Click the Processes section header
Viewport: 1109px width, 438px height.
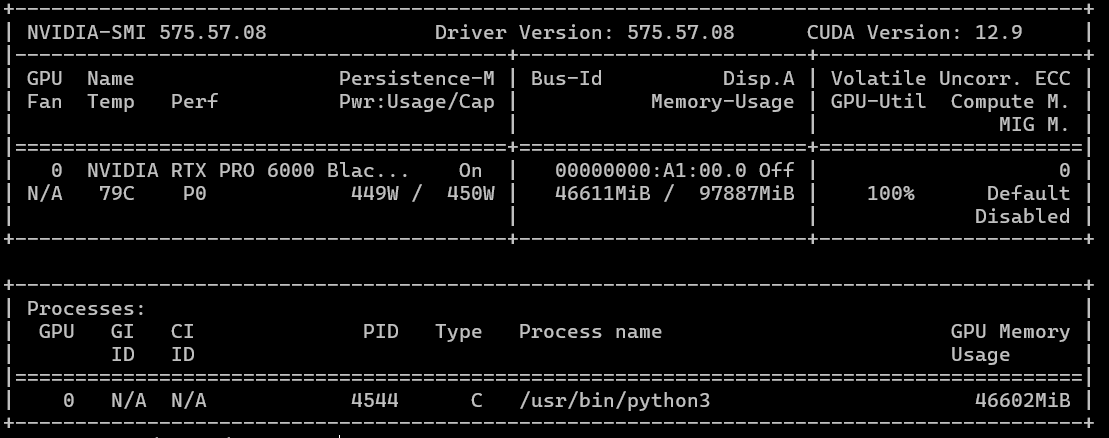click(86, 309)
